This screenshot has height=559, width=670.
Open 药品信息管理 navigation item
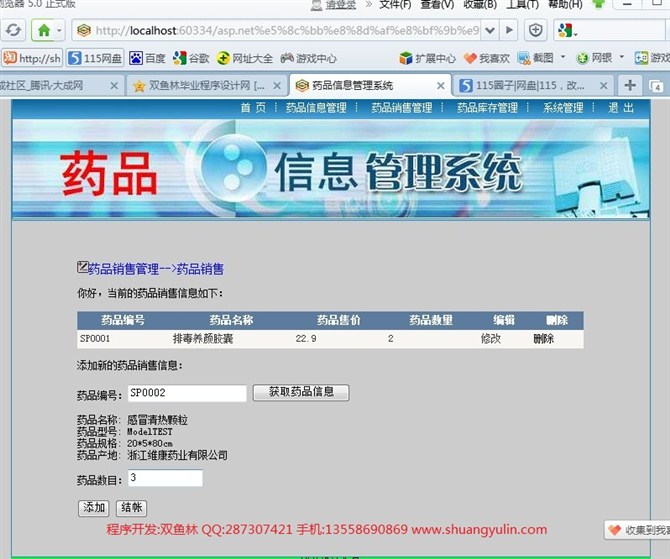(x=316, y=107)
